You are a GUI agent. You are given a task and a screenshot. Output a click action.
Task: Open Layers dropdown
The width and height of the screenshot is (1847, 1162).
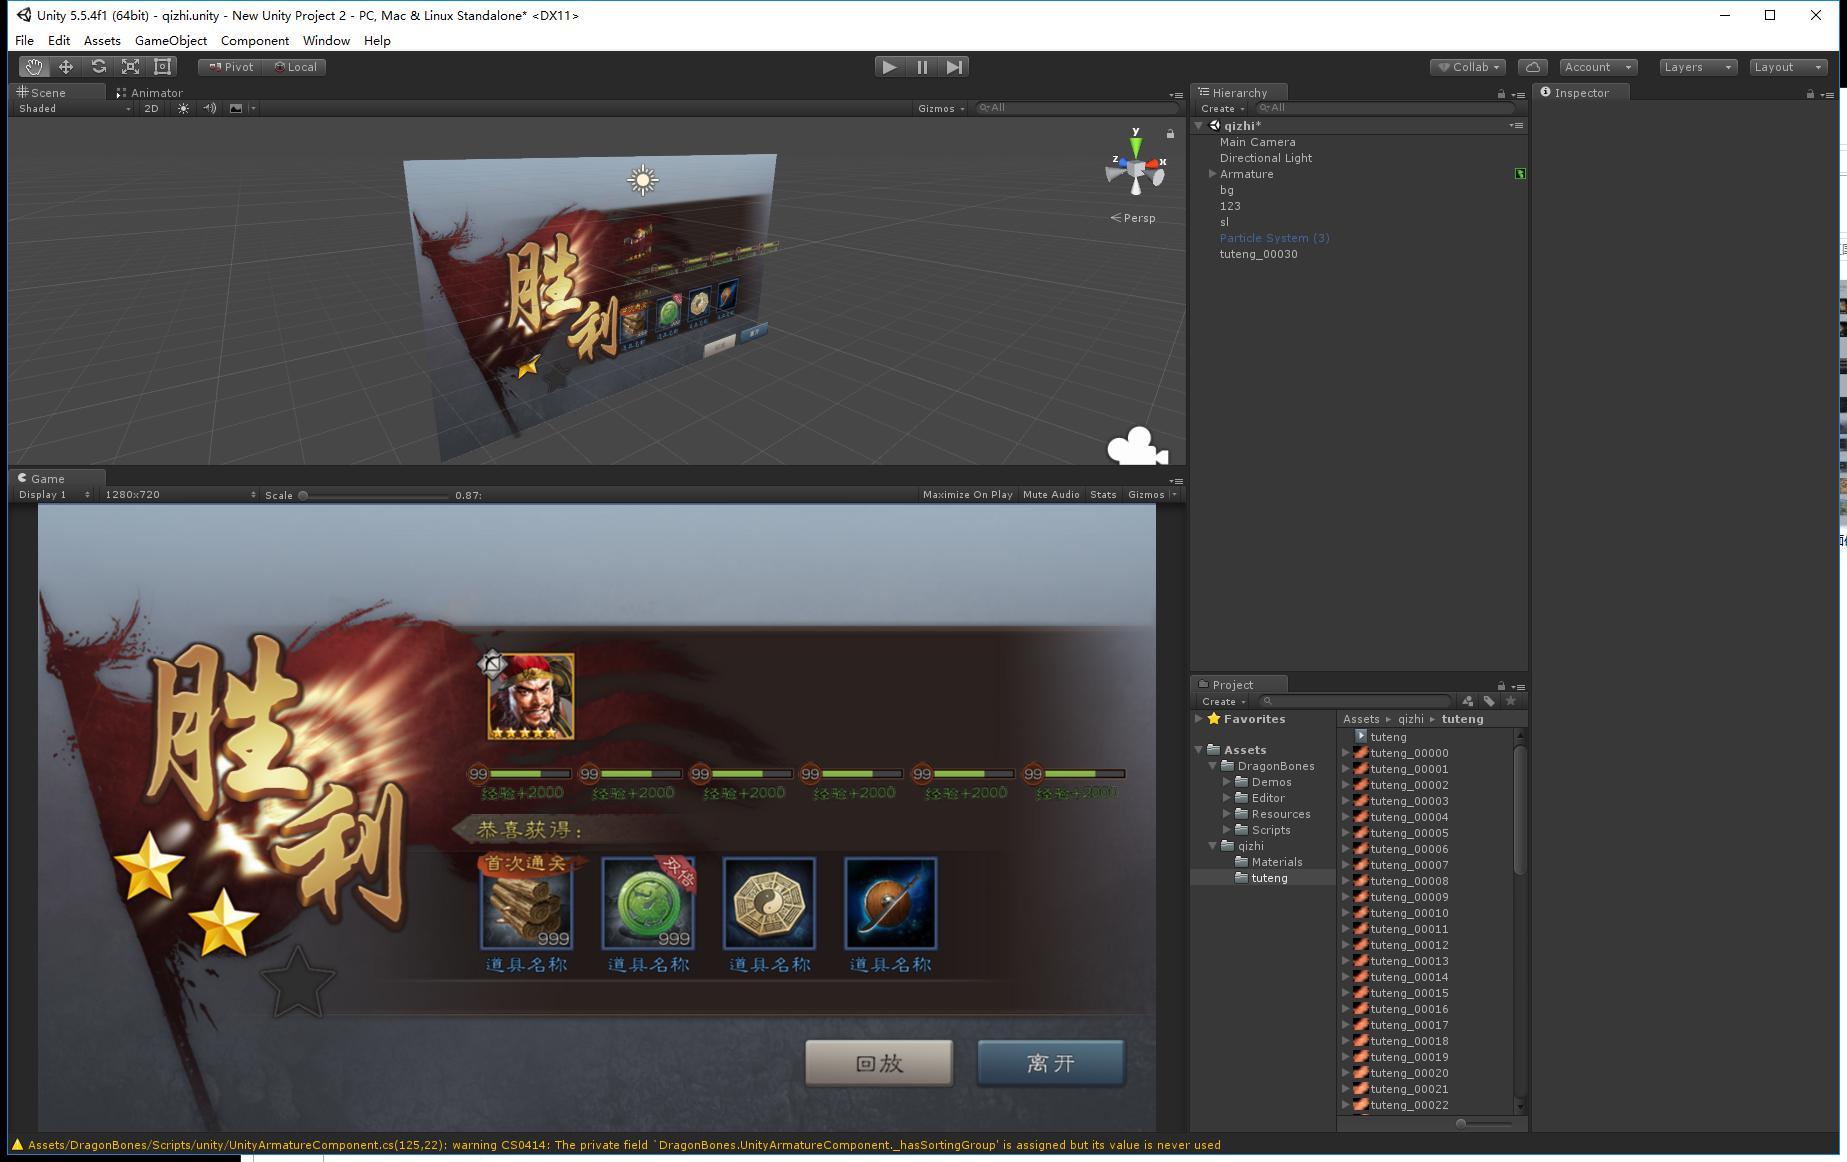(1697, 67)
